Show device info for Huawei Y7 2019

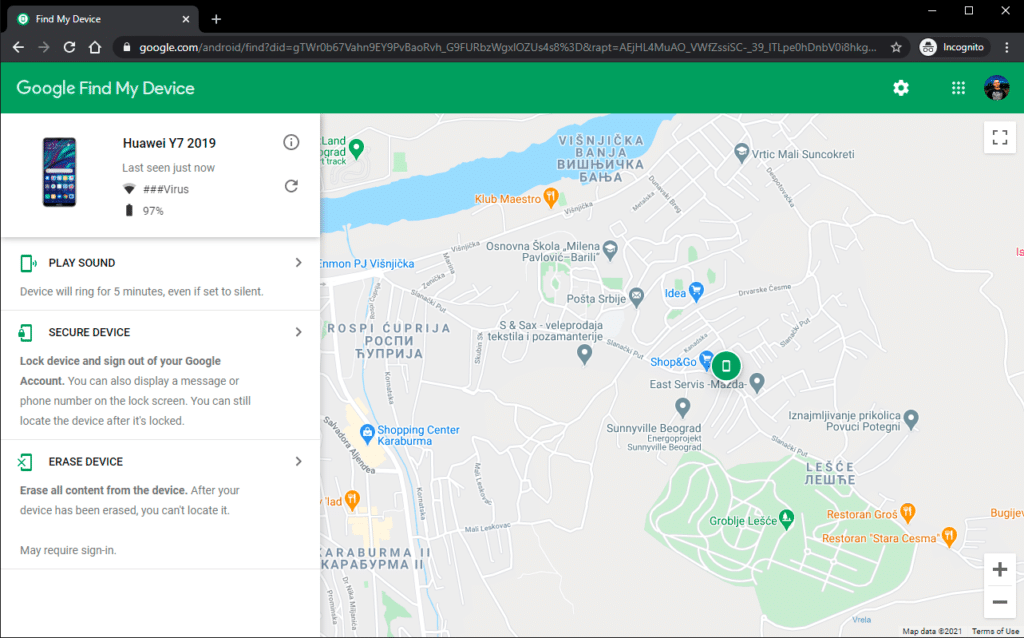point(291,142)
